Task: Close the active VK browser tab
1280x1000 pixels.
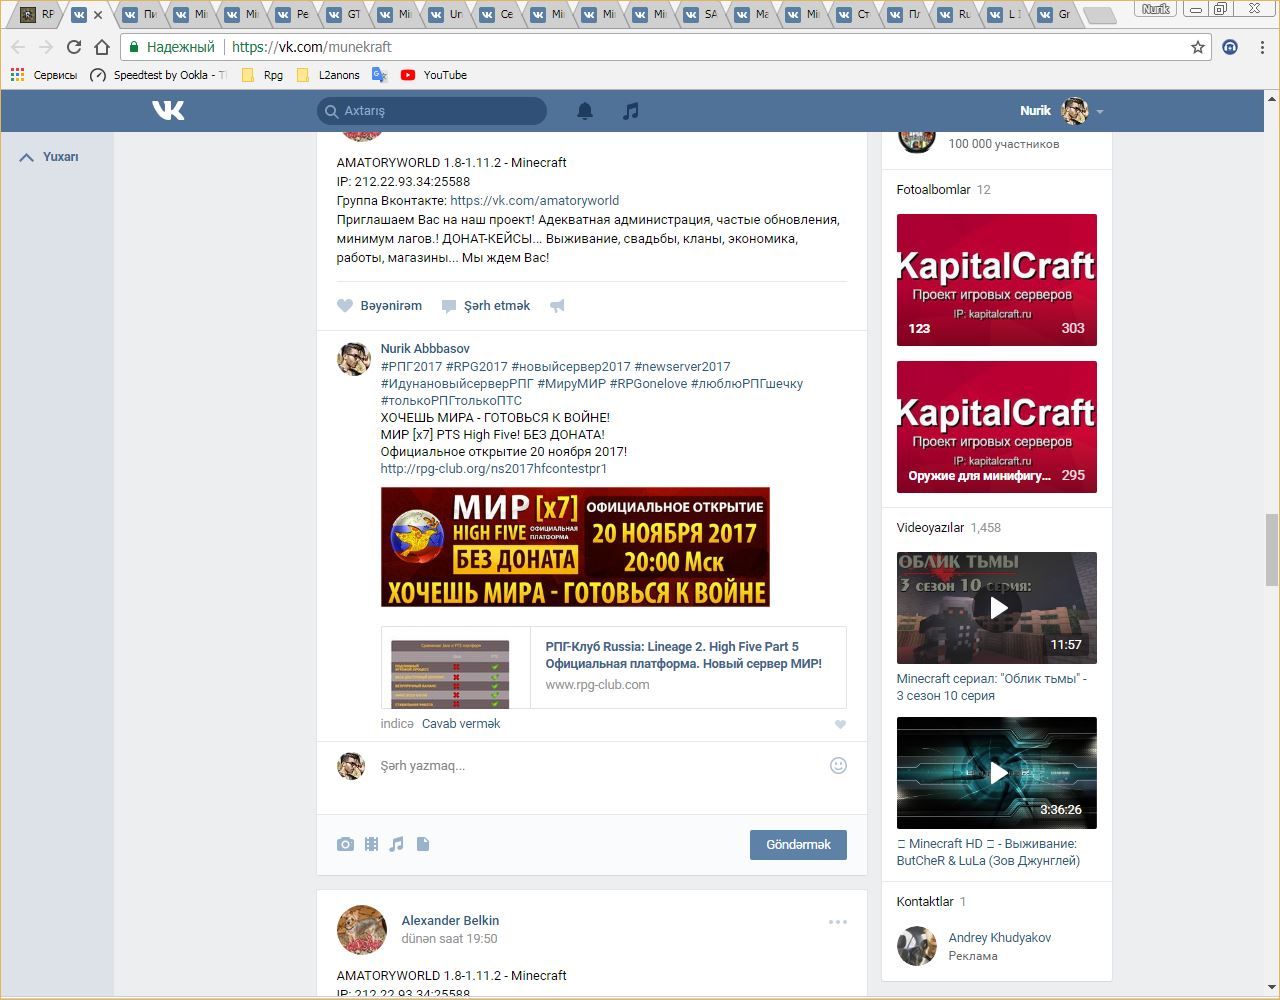Action: [x=98, y=15]
